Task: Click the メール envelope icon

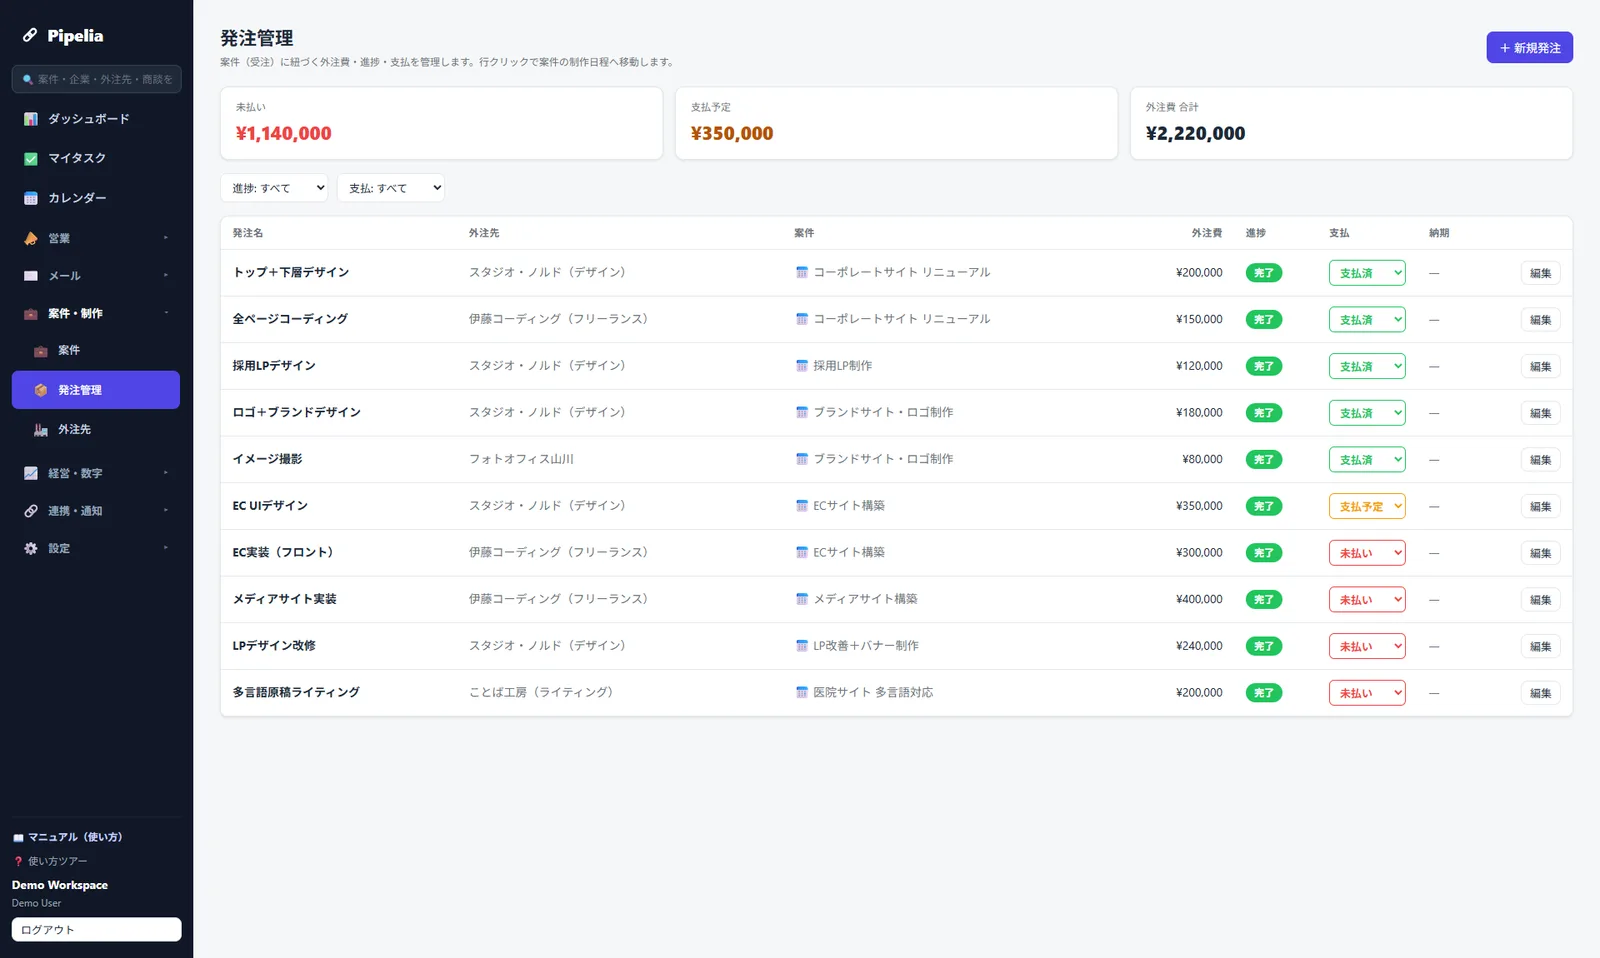Action: [x=31, y=276]
